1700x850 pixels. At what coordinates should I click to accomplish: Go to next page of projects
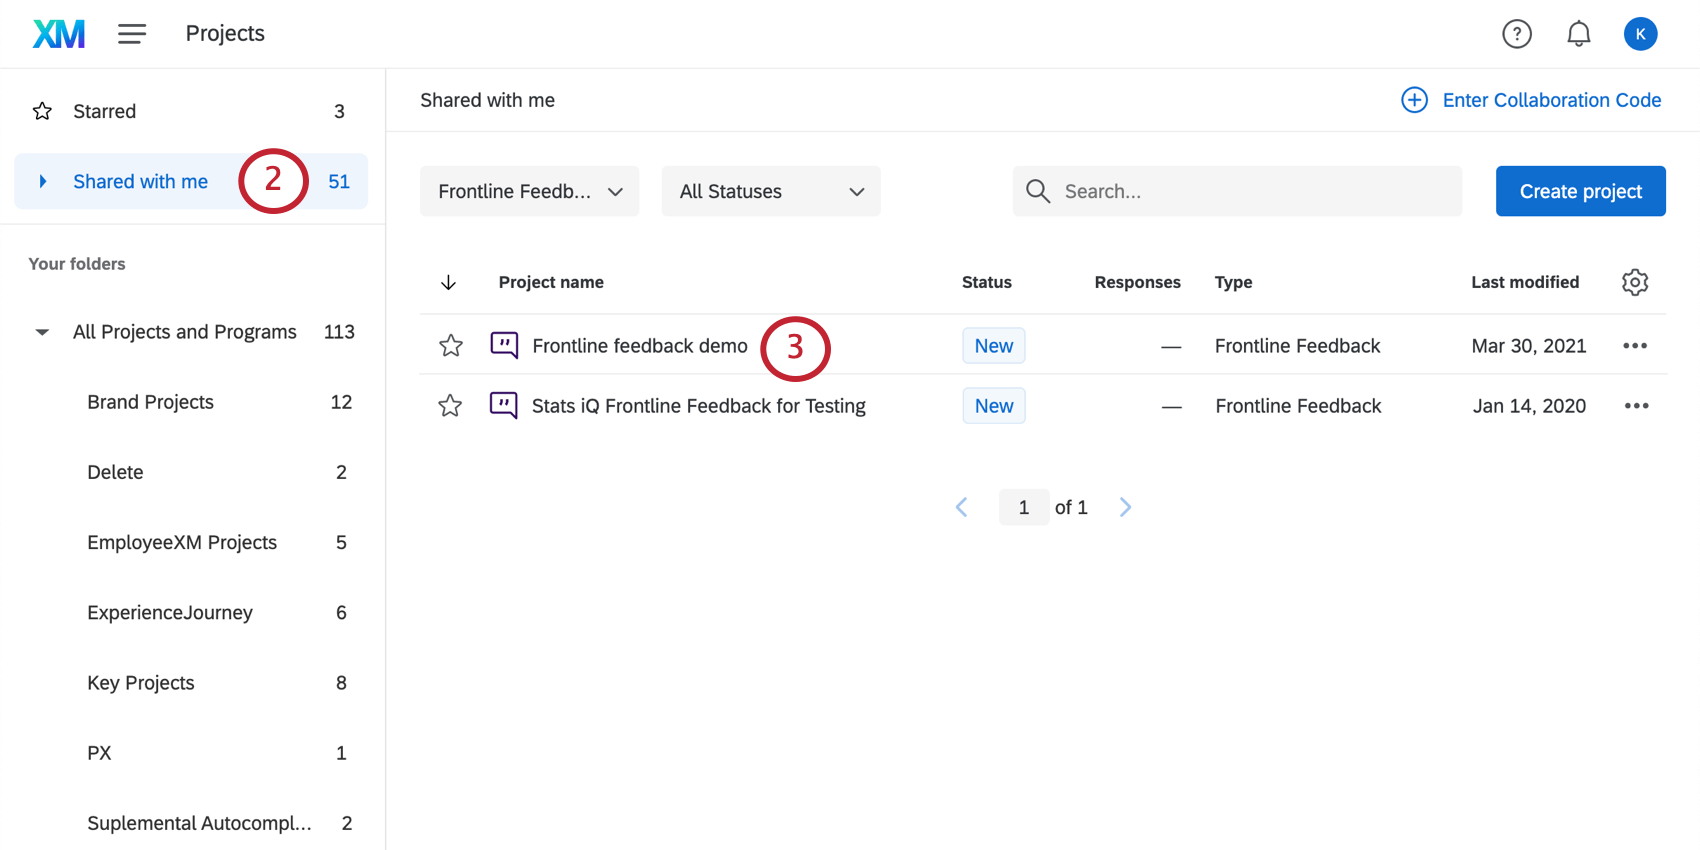coord(1125,507)
